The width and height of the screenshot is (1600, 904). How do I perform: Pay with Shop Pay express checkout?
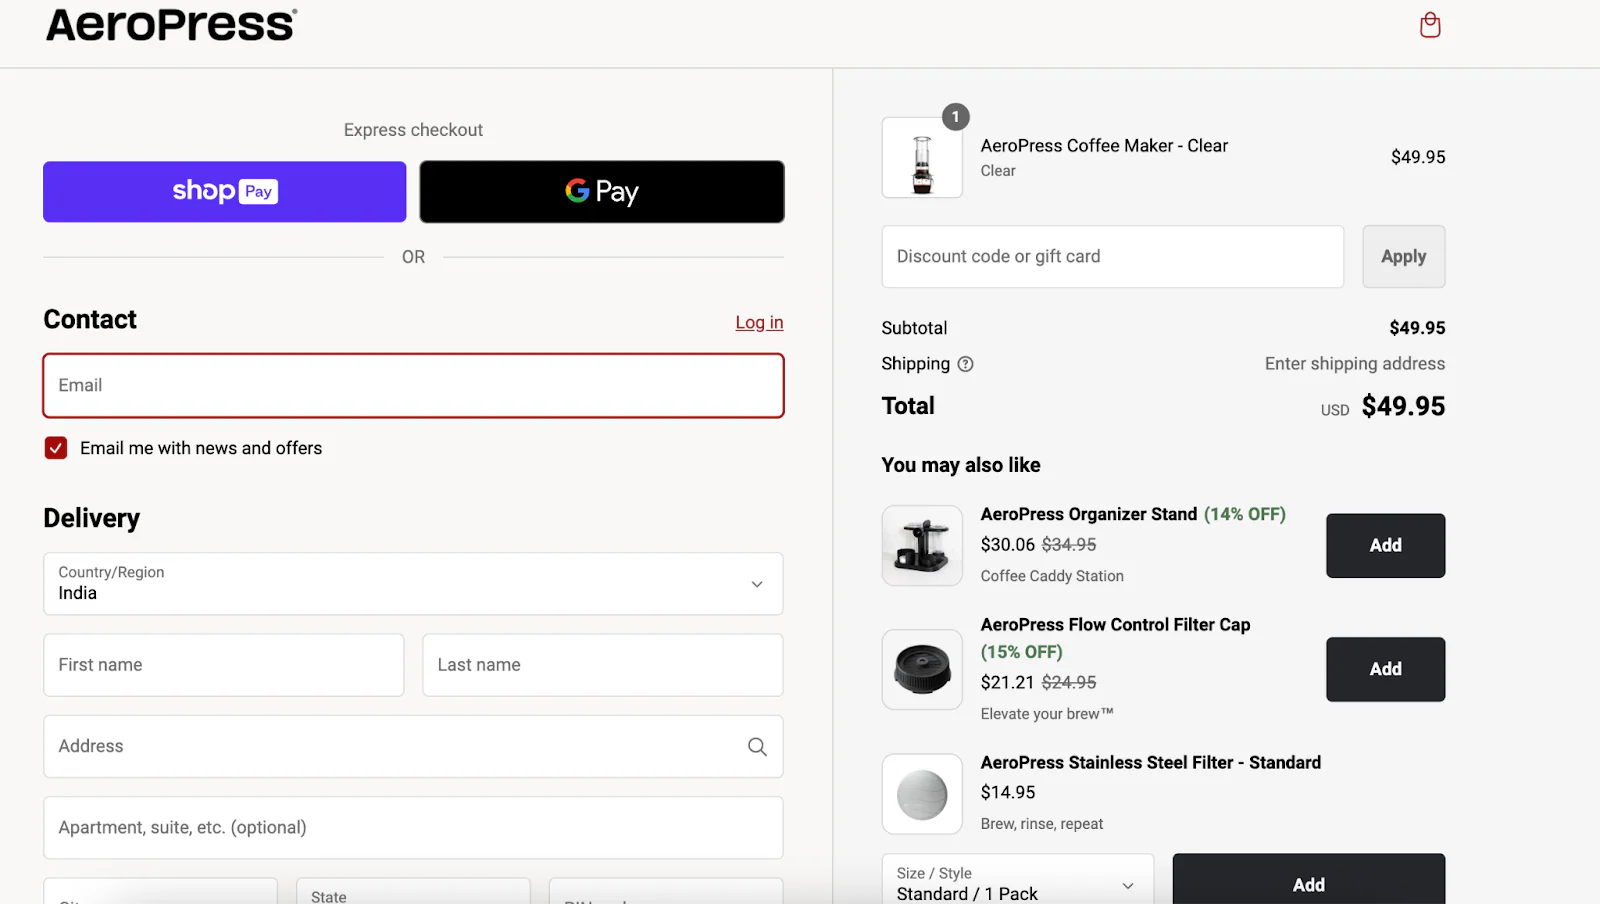point(225,192)
